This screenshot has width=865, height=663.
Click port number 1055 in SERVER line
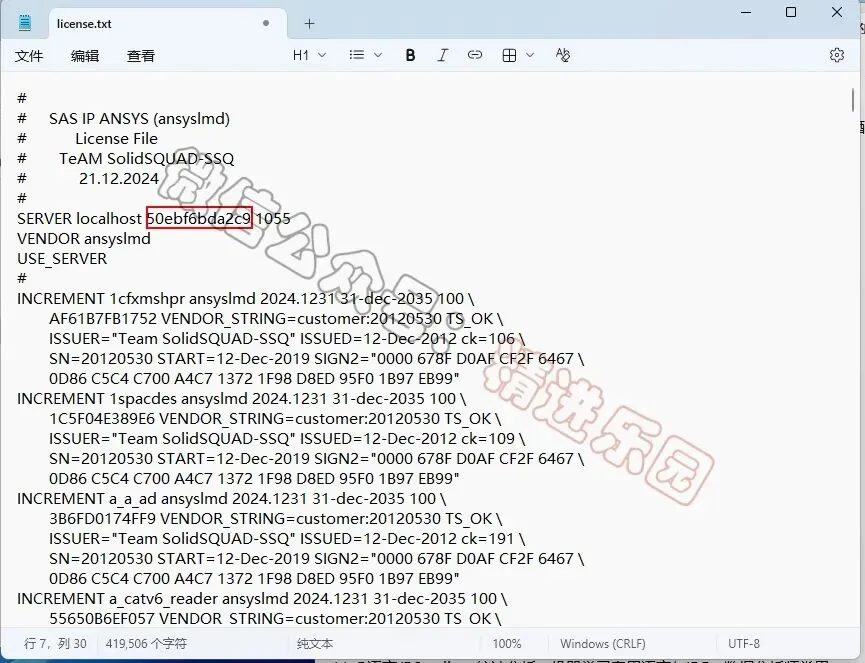pos(273,218)
